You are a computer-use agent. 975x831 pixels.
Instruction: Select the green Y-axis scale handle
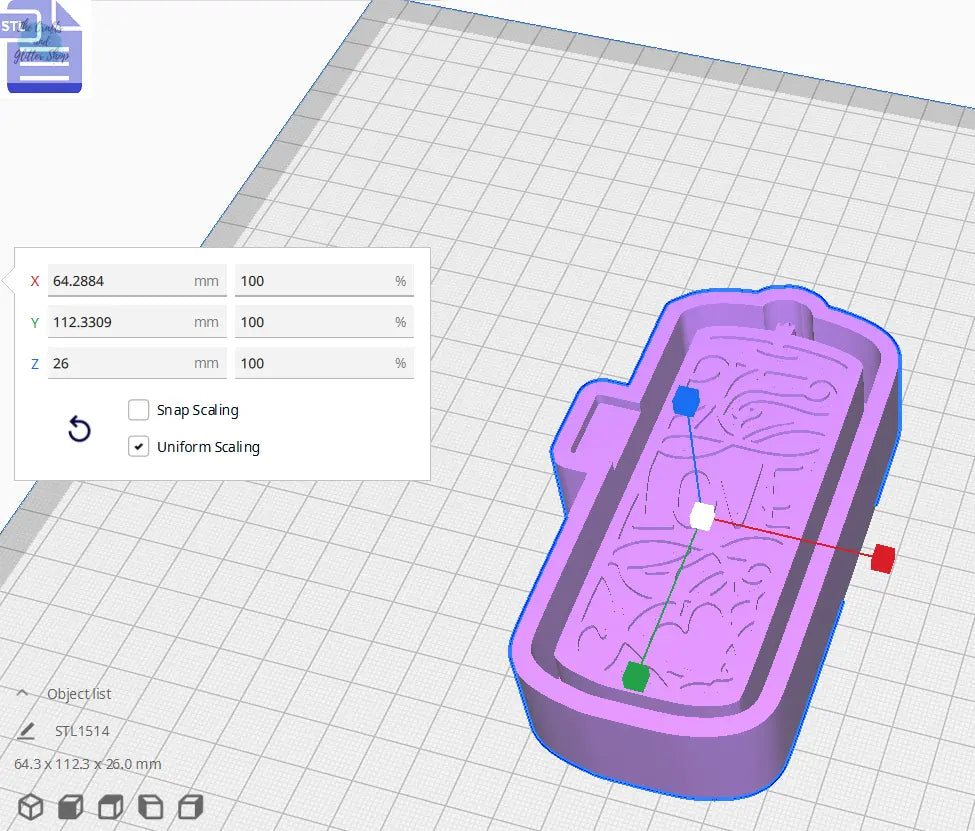[x=637, y=676]
